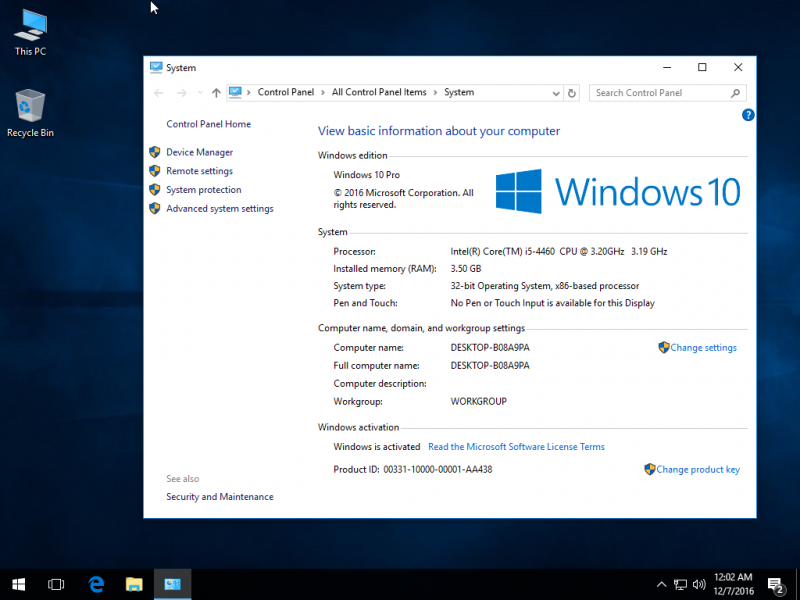The image size is (800, 600).
Task: Show hidden system tray icons
Action: click(661, 585)
